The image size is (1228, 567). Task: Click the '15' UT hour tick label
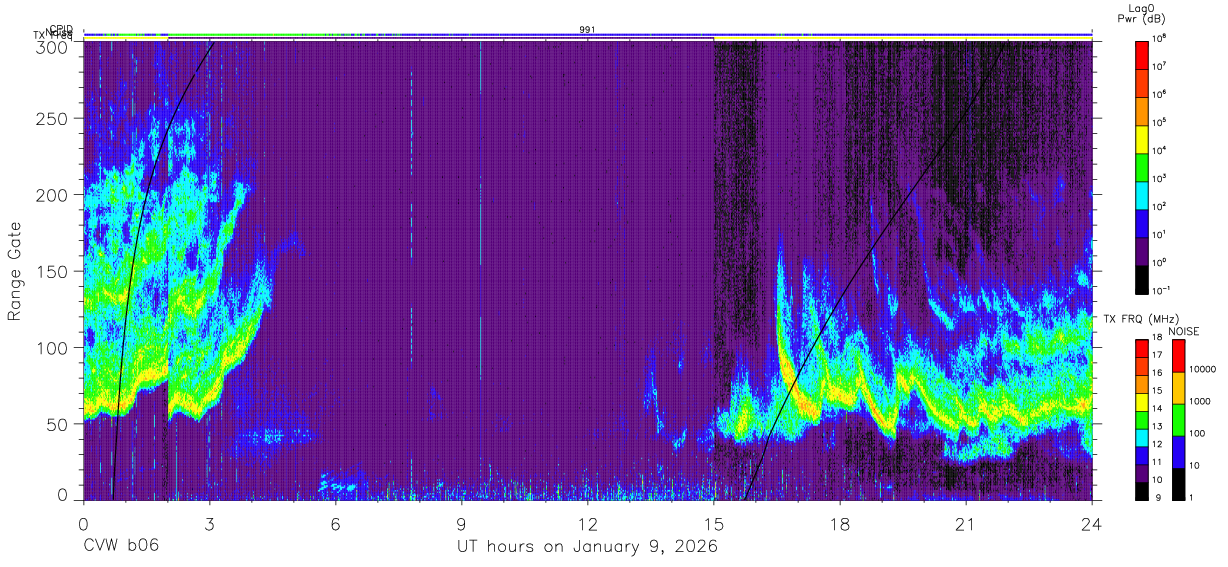tap(714, 523)
